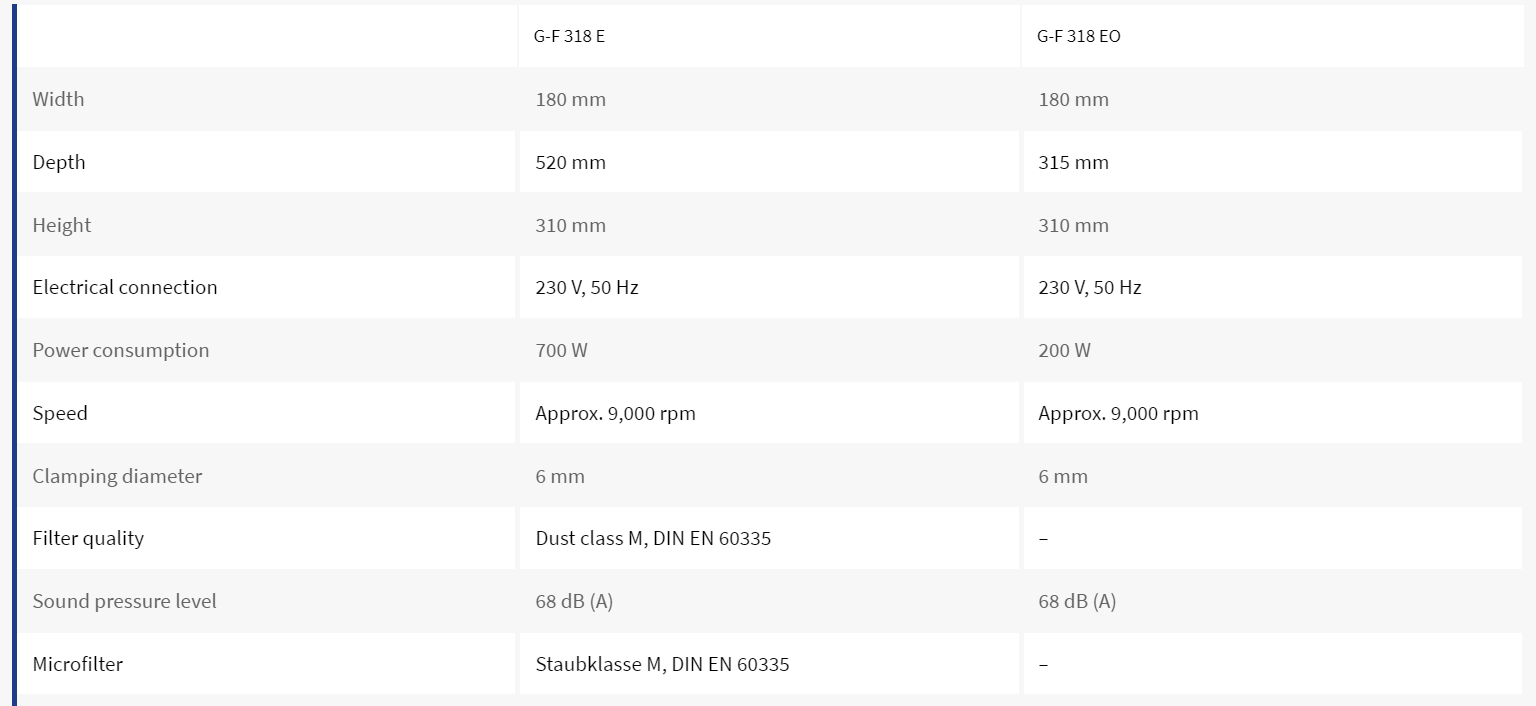
Task: Click 230 V, 50 Hz under G-F 318 EO
Action: (x=1090, y=287)
